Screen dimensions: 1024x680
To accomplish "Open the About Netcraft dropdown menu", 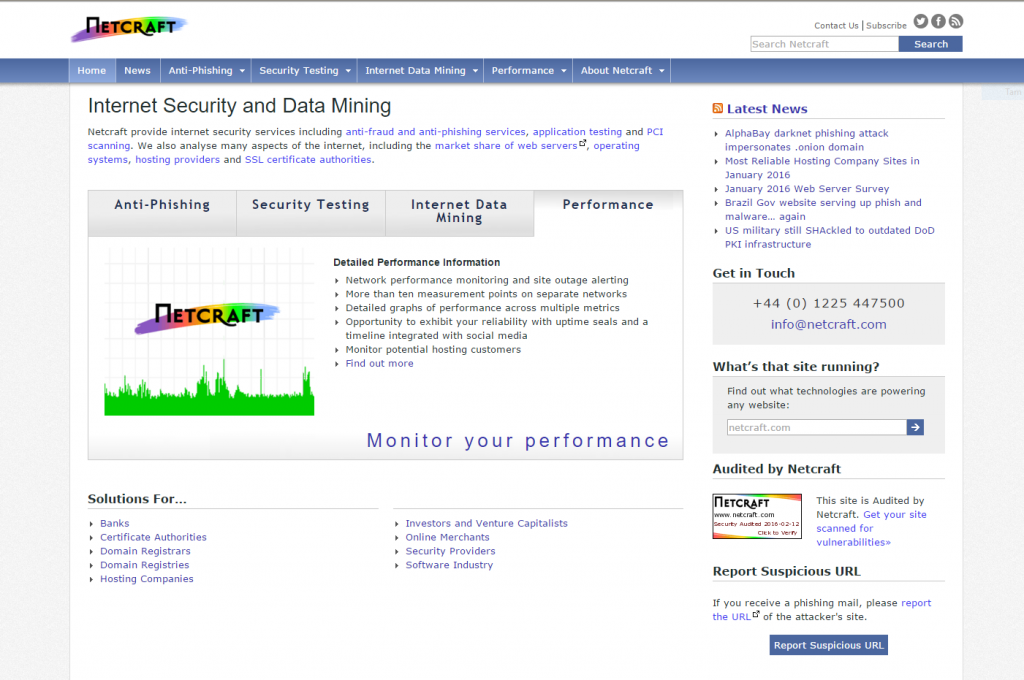I will (624, 71).
